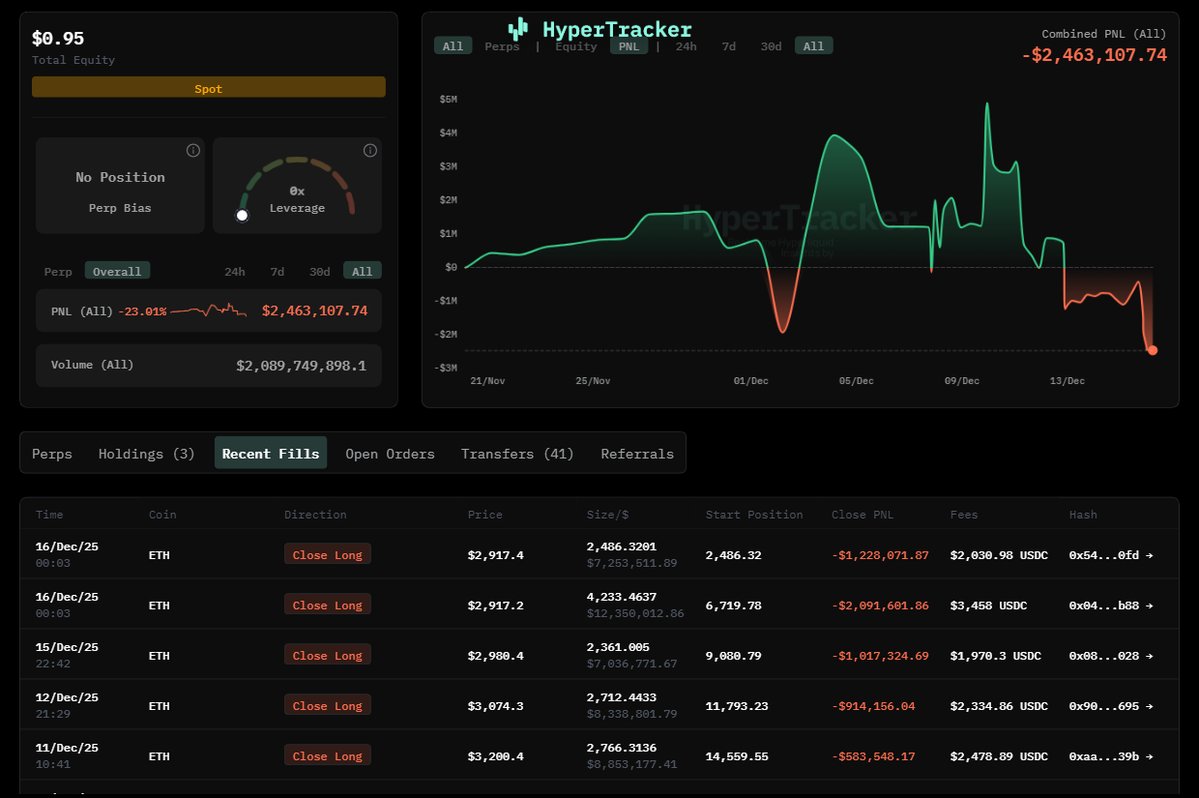Switch chart to Equity mode
The image size is (1199, 798).
click(576, 46)
